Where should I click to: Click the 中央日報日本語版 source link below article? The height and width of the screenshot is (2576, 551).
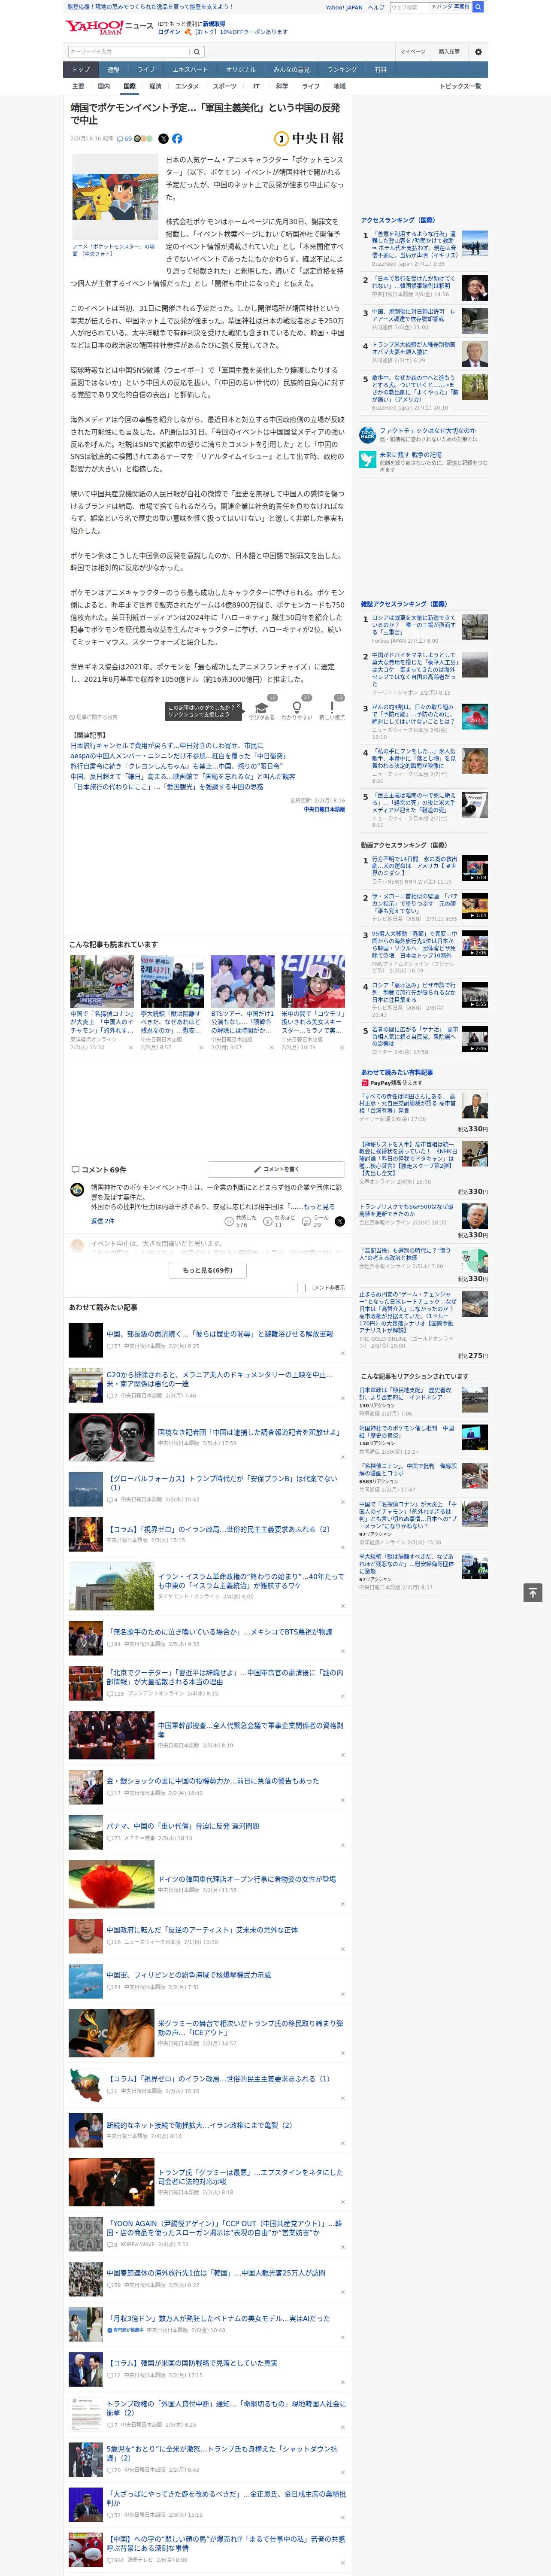324,809
